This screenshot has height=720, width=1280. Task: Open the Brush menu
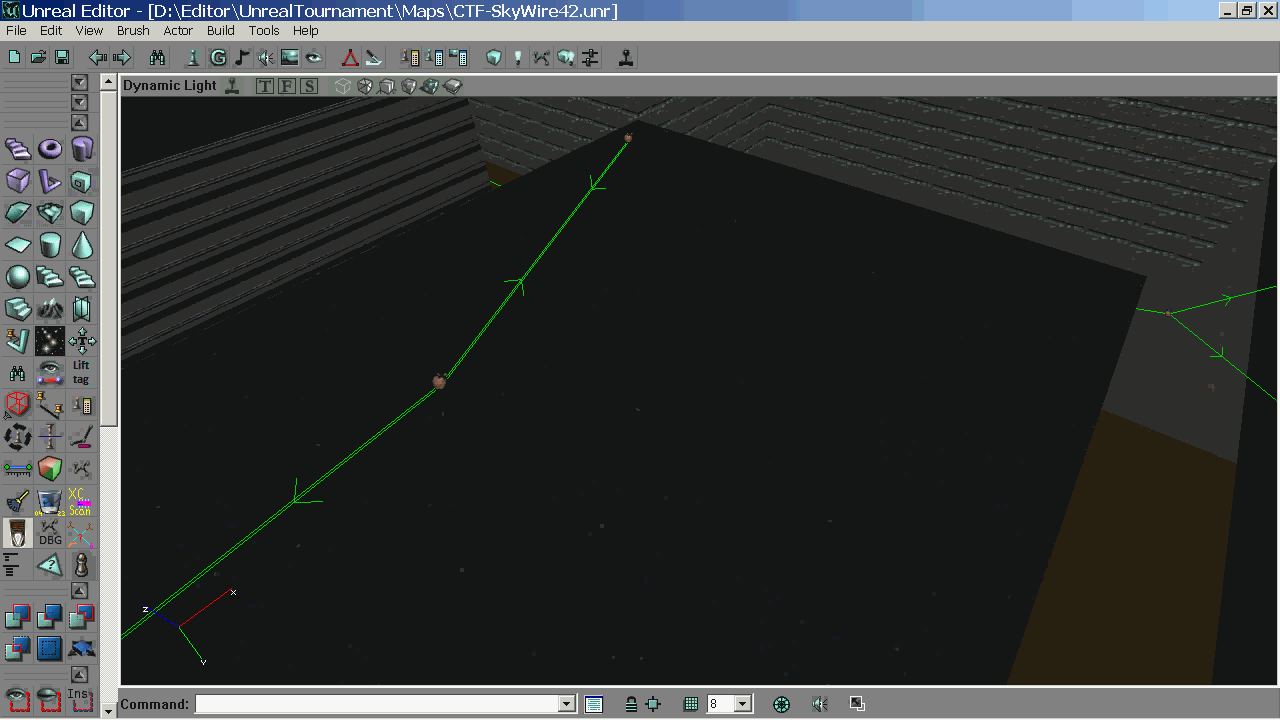[133, 31]
